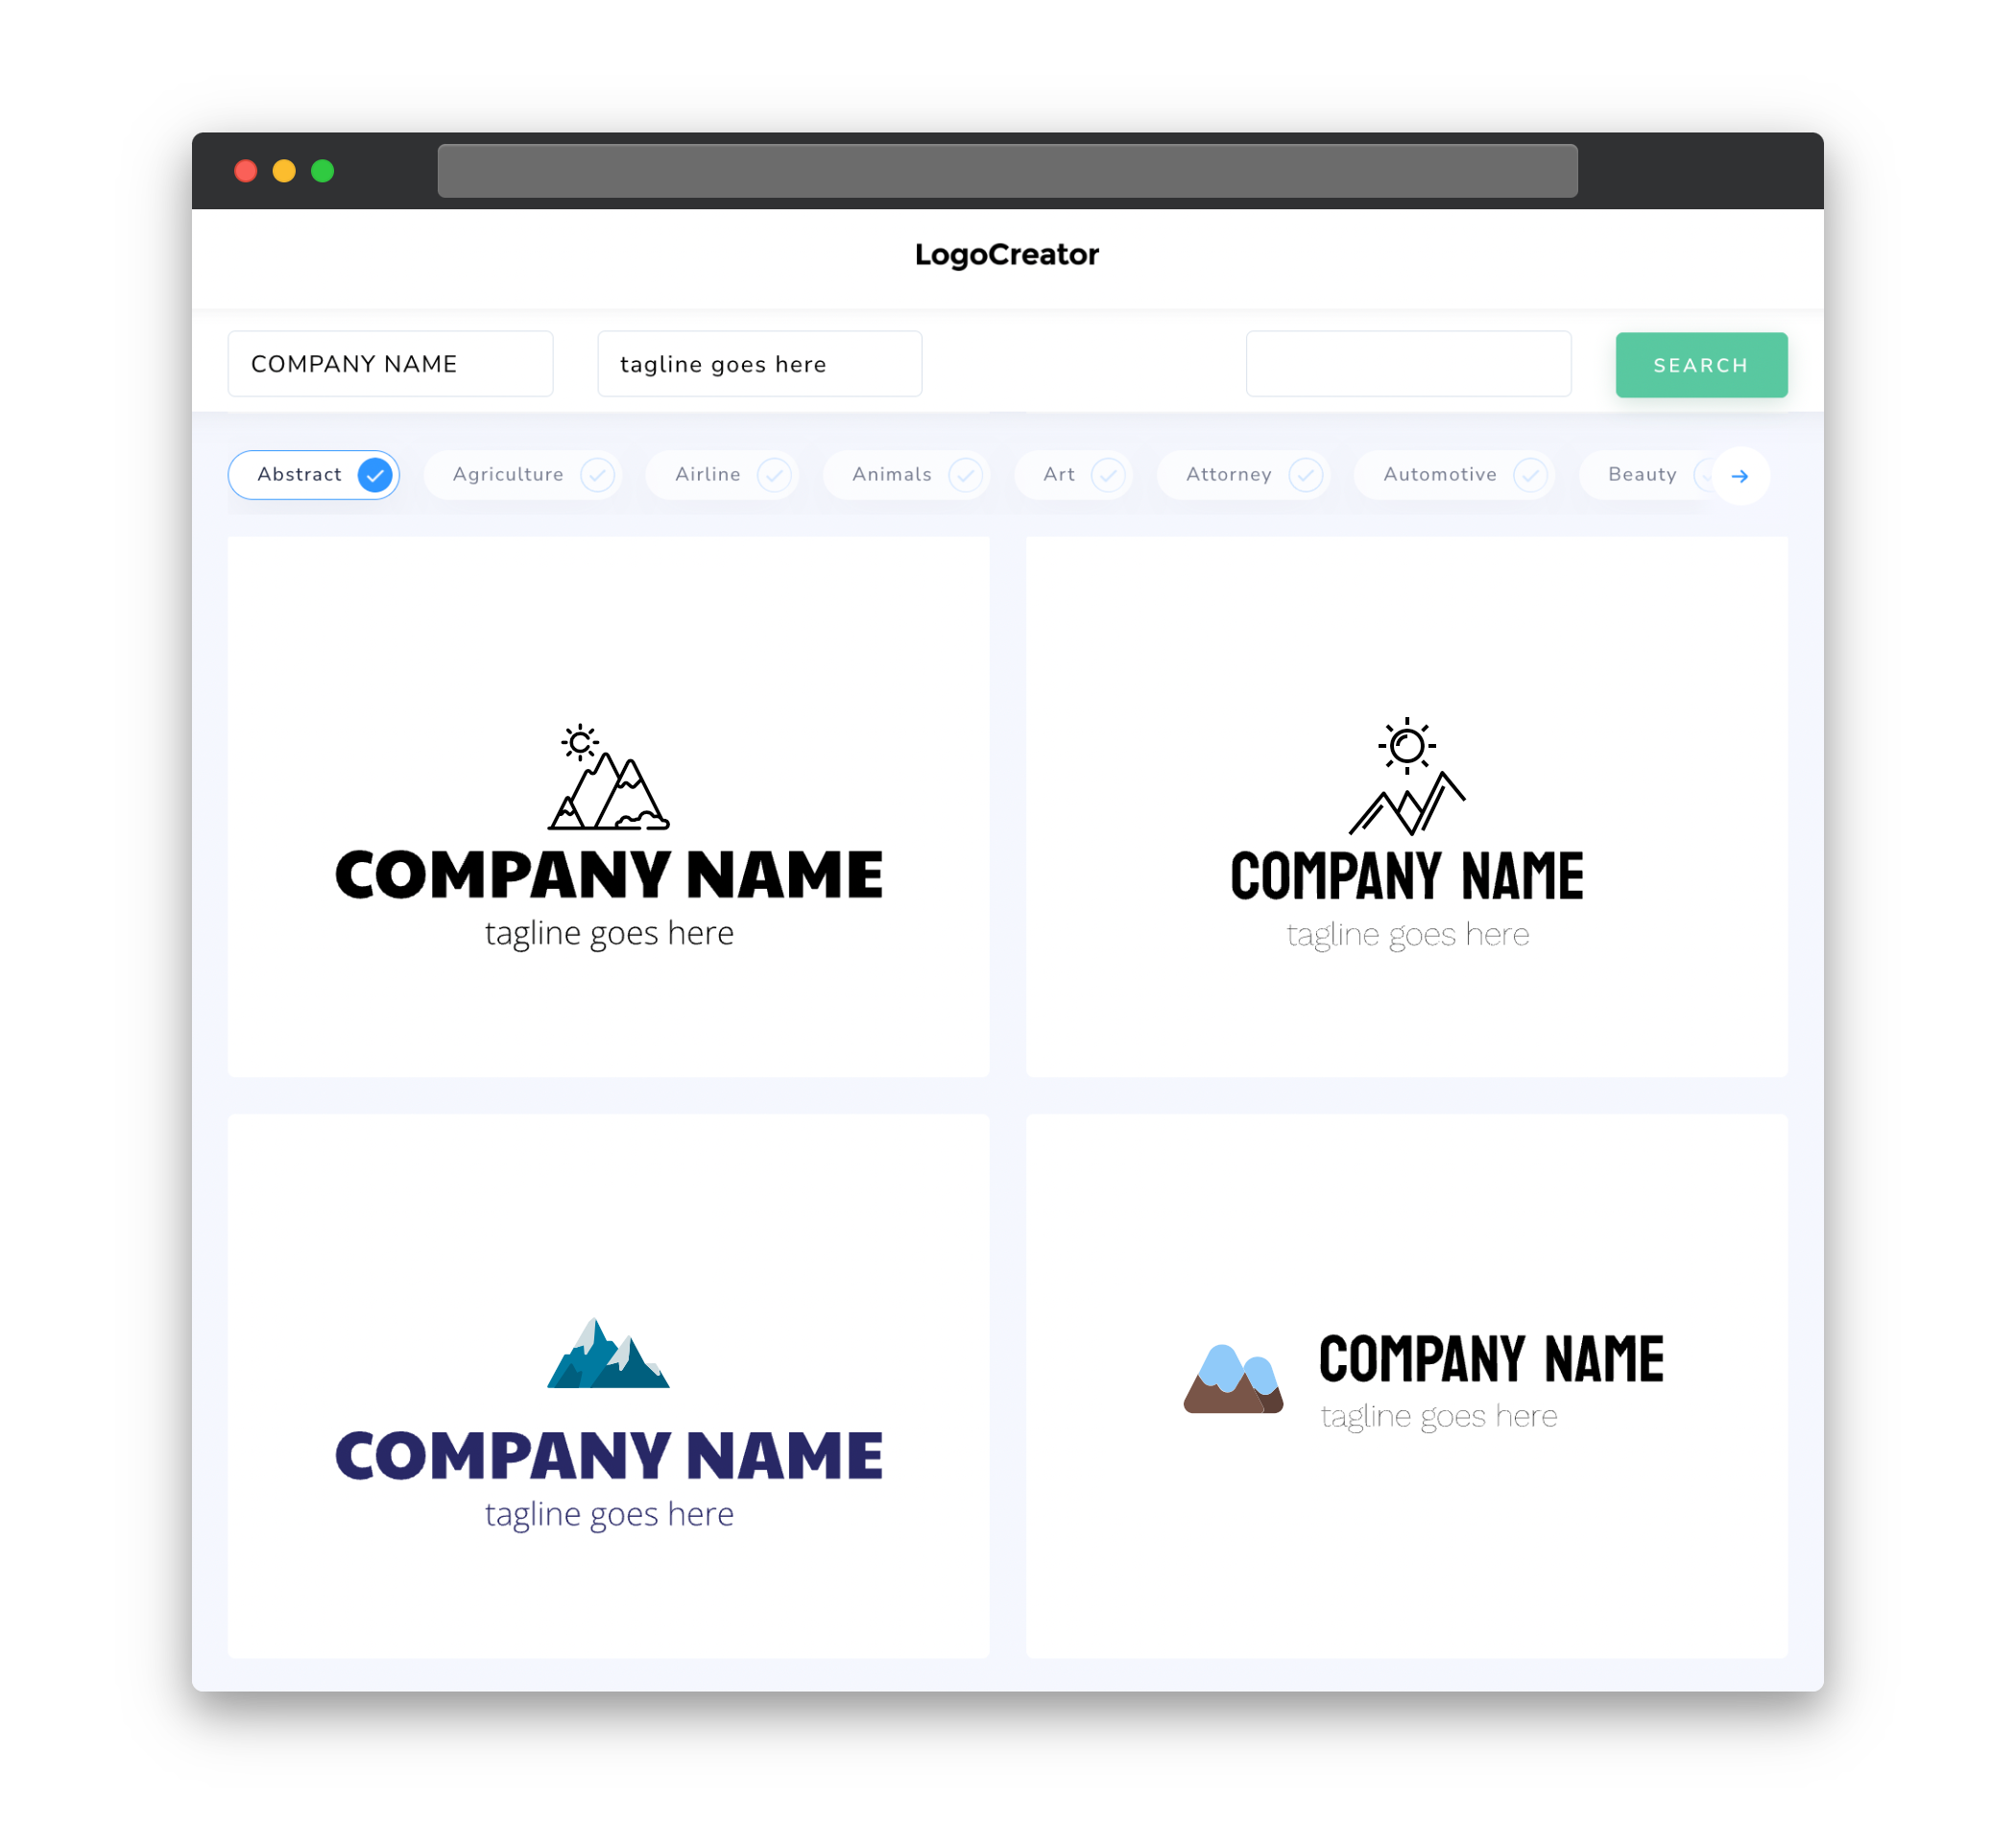Image resolution: width=2016 pixels, height=1824 pixels.
Task: Select the bottom-right horizontal logo thumbnail
Action: coord(1404,1387)
